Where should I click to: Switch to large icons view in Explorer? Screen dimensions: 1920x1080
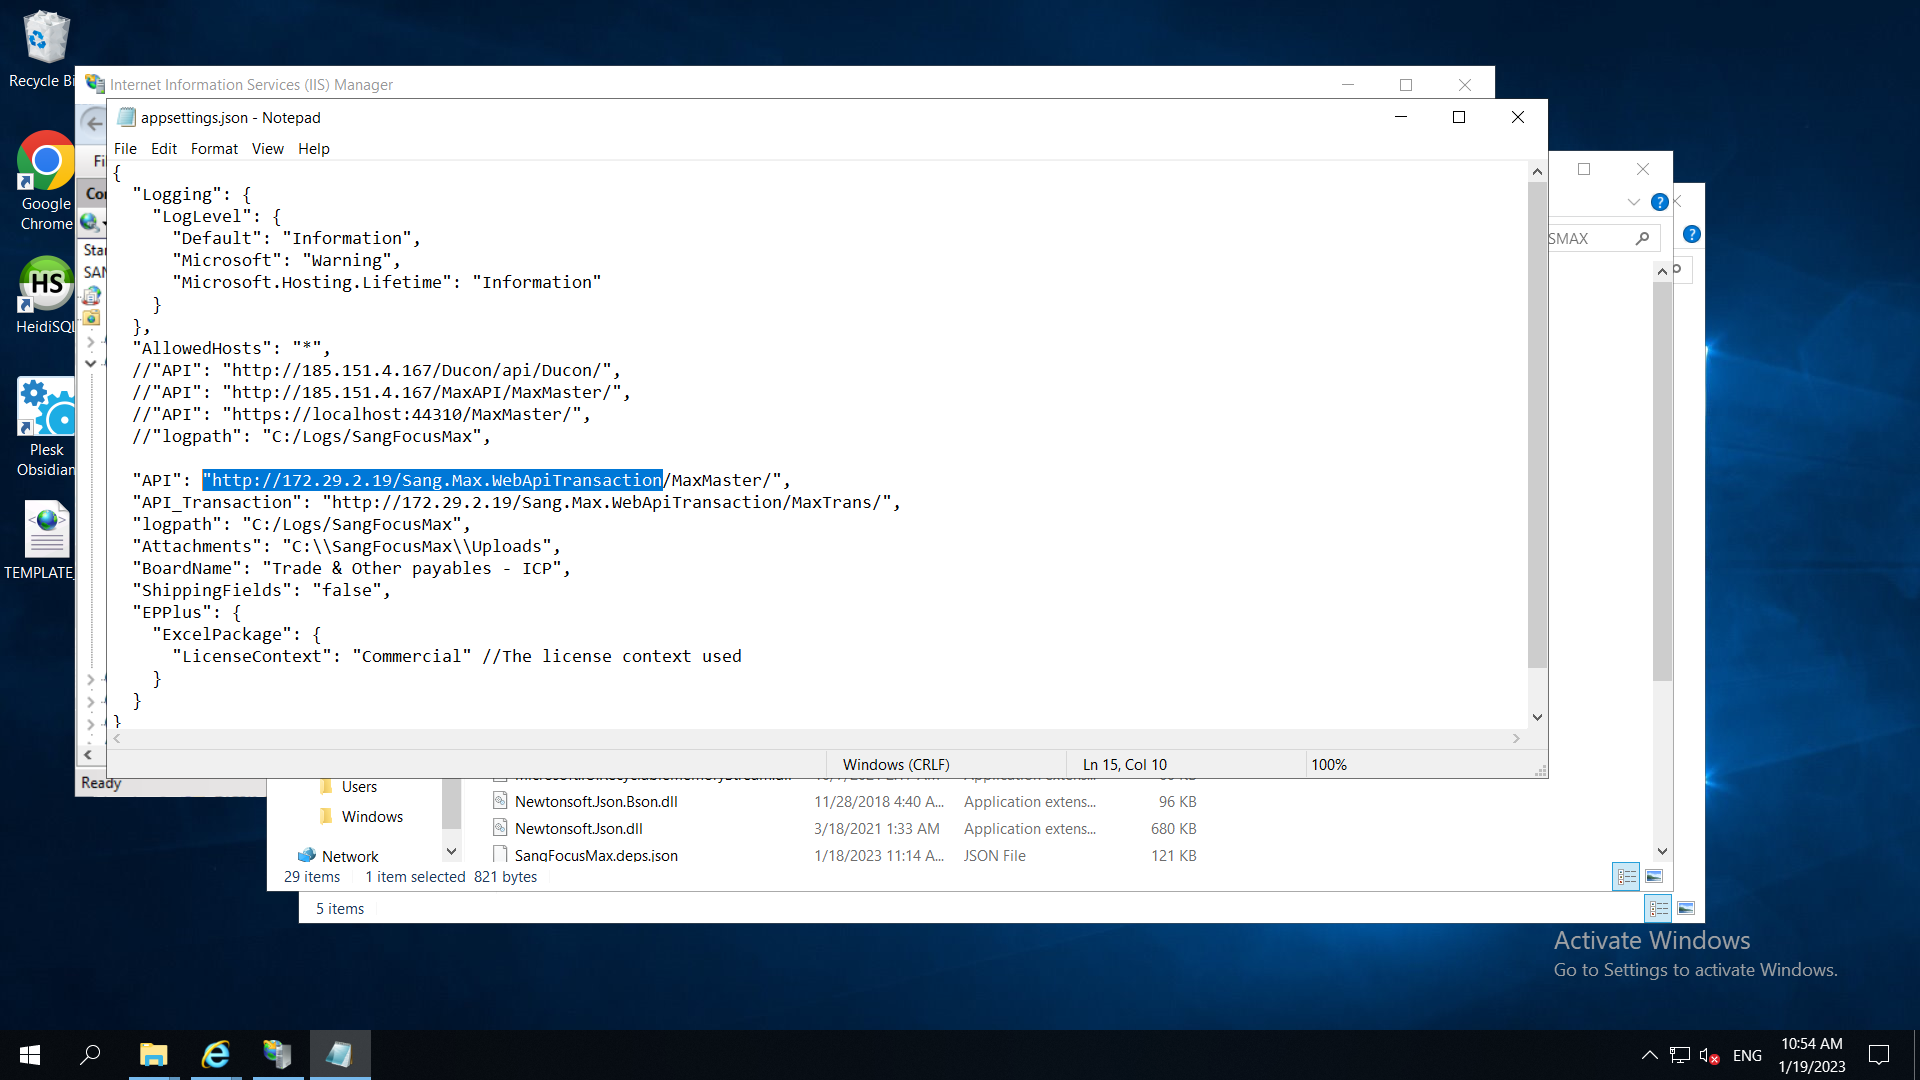click(1654, 877)
